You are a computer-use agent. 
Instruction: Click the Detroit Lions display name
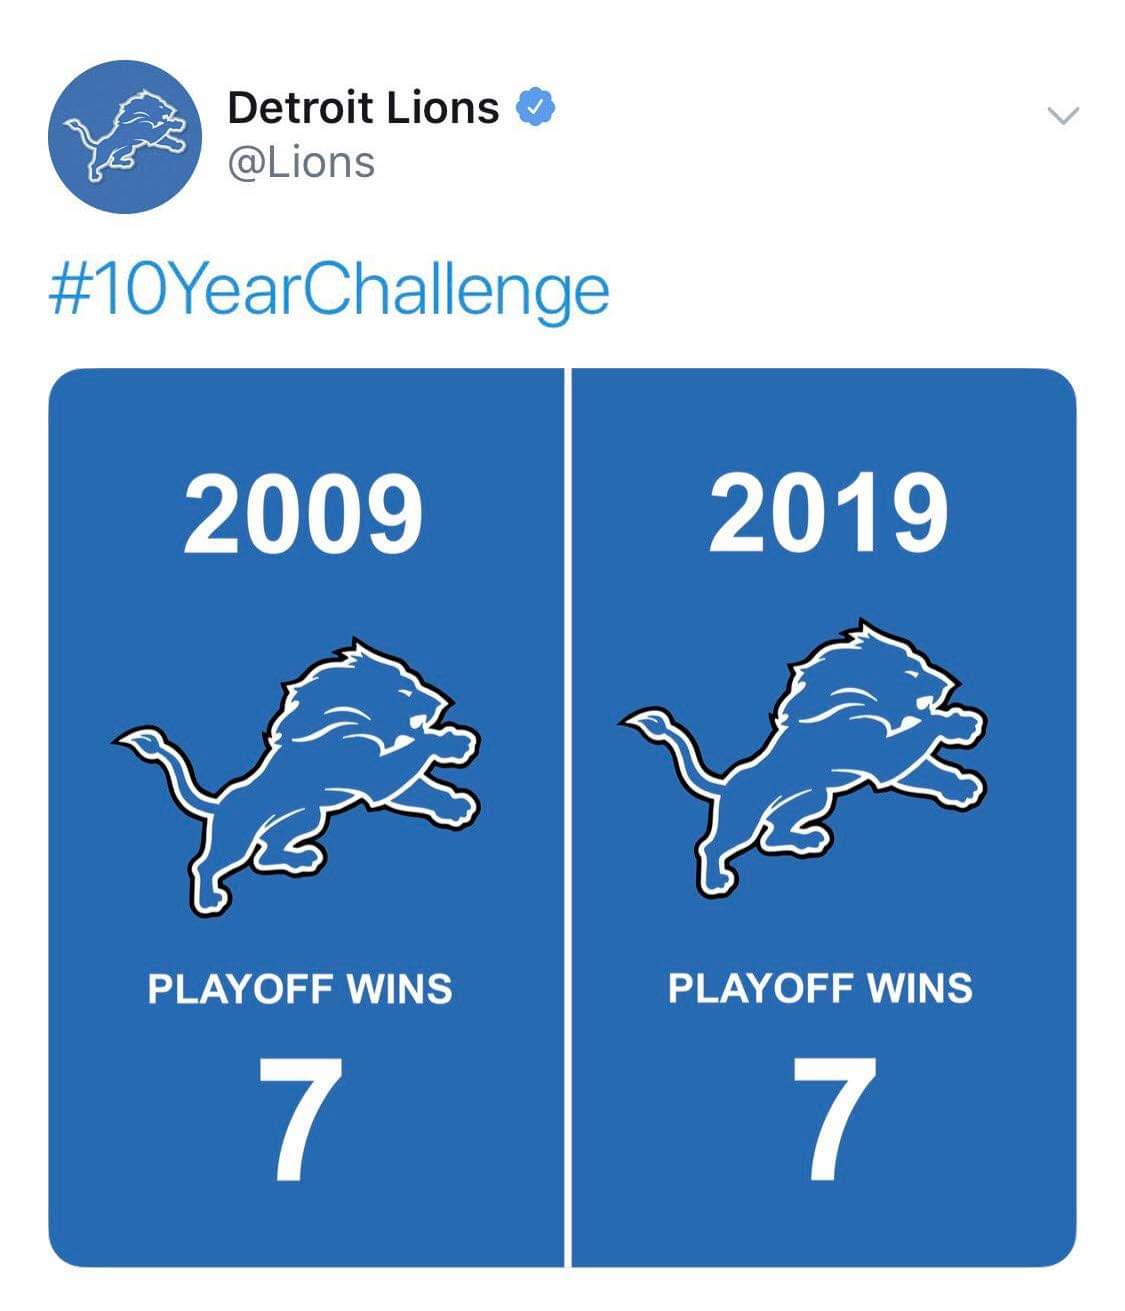pyautogui.click(x=363, y=107)
